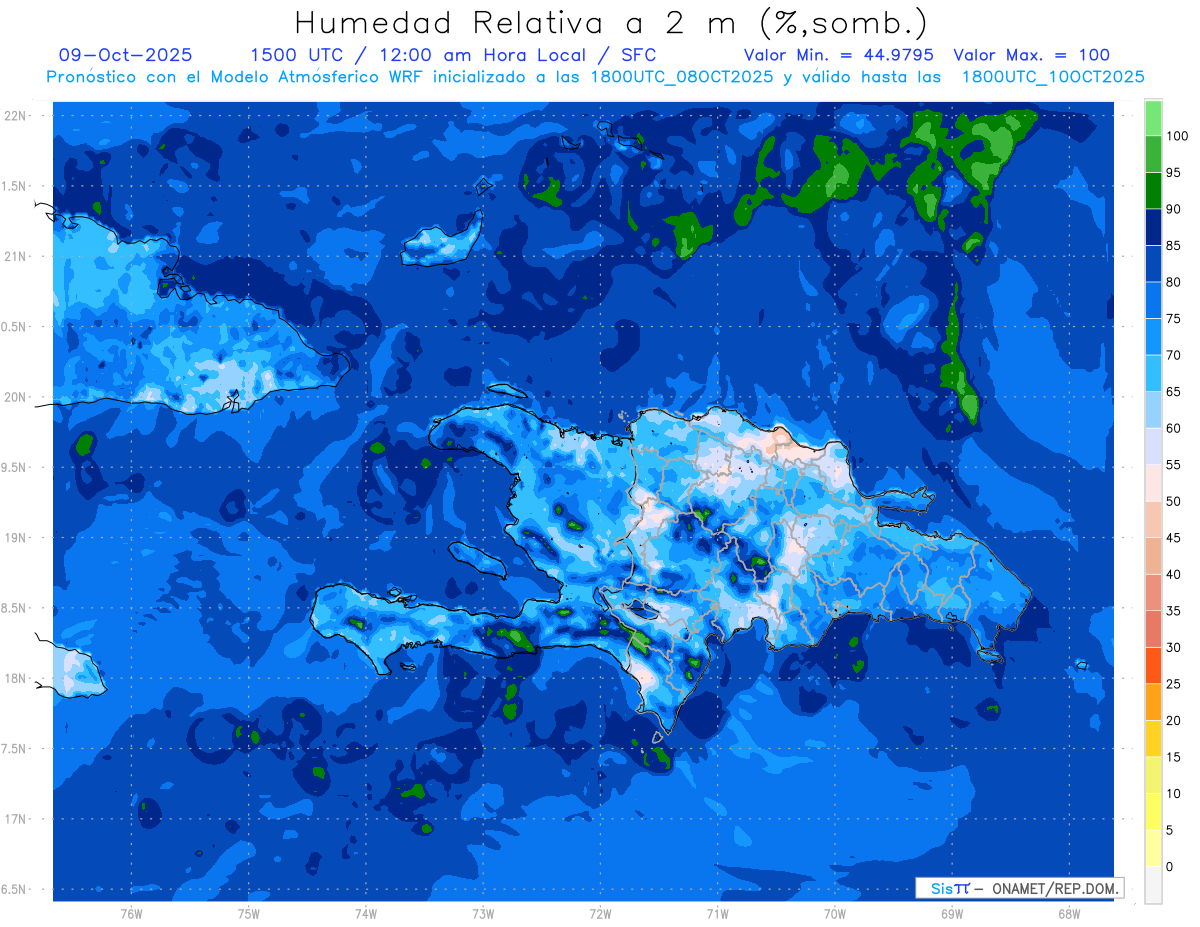Click the longitude label '68W'
The width and height of the screenshot is (1200, 927).
click(1068, 914)
